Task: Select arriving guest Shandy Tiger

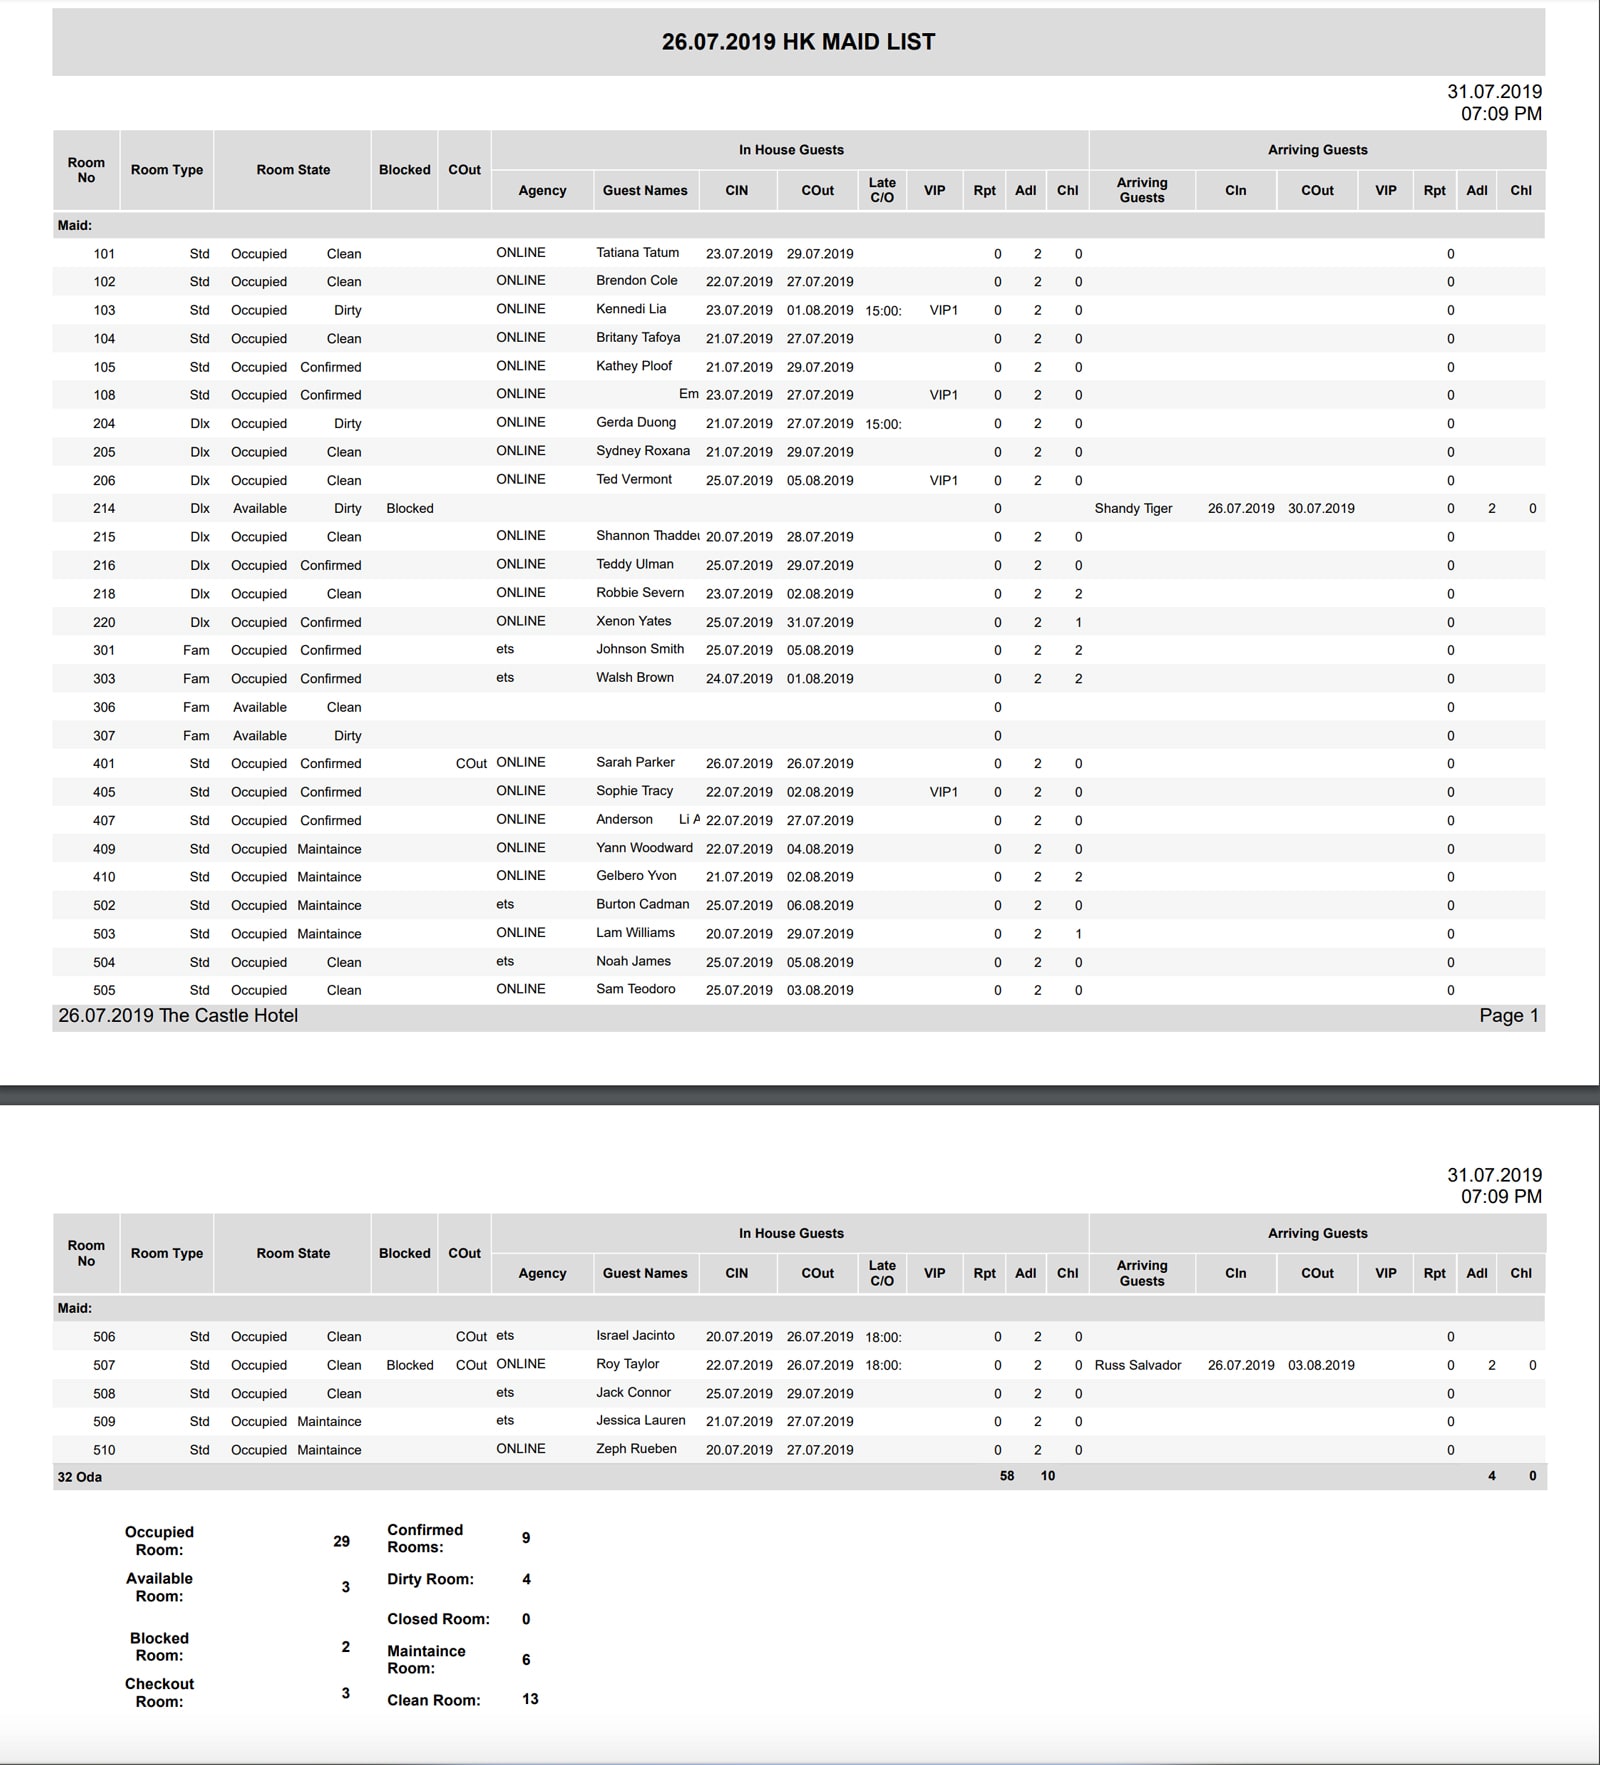Action: tap(1133, 508)
